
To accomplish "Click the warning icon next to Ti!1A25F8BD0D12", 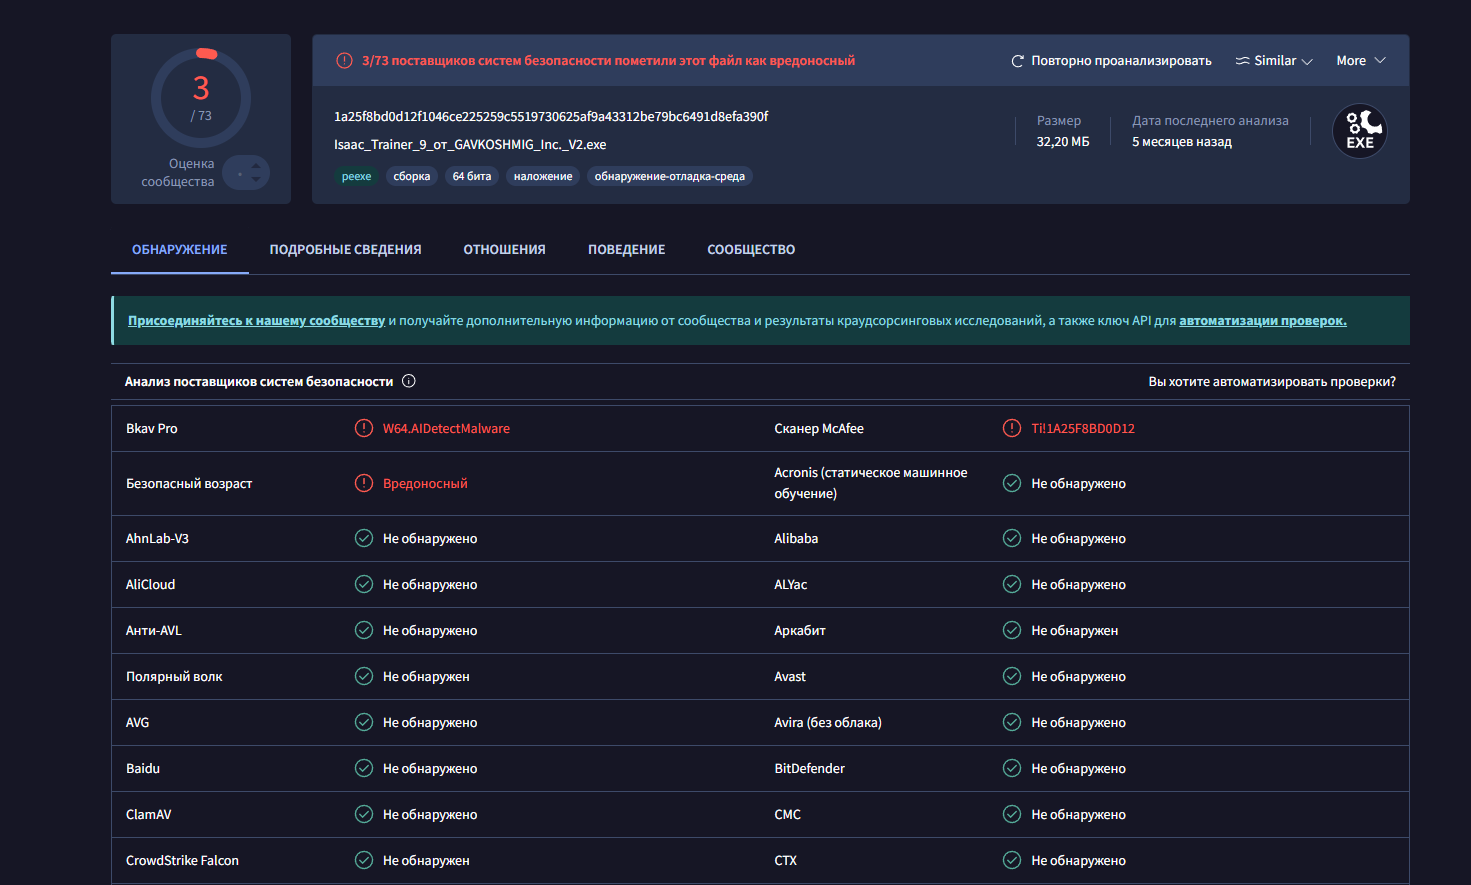I will (x=1012, y=428).
